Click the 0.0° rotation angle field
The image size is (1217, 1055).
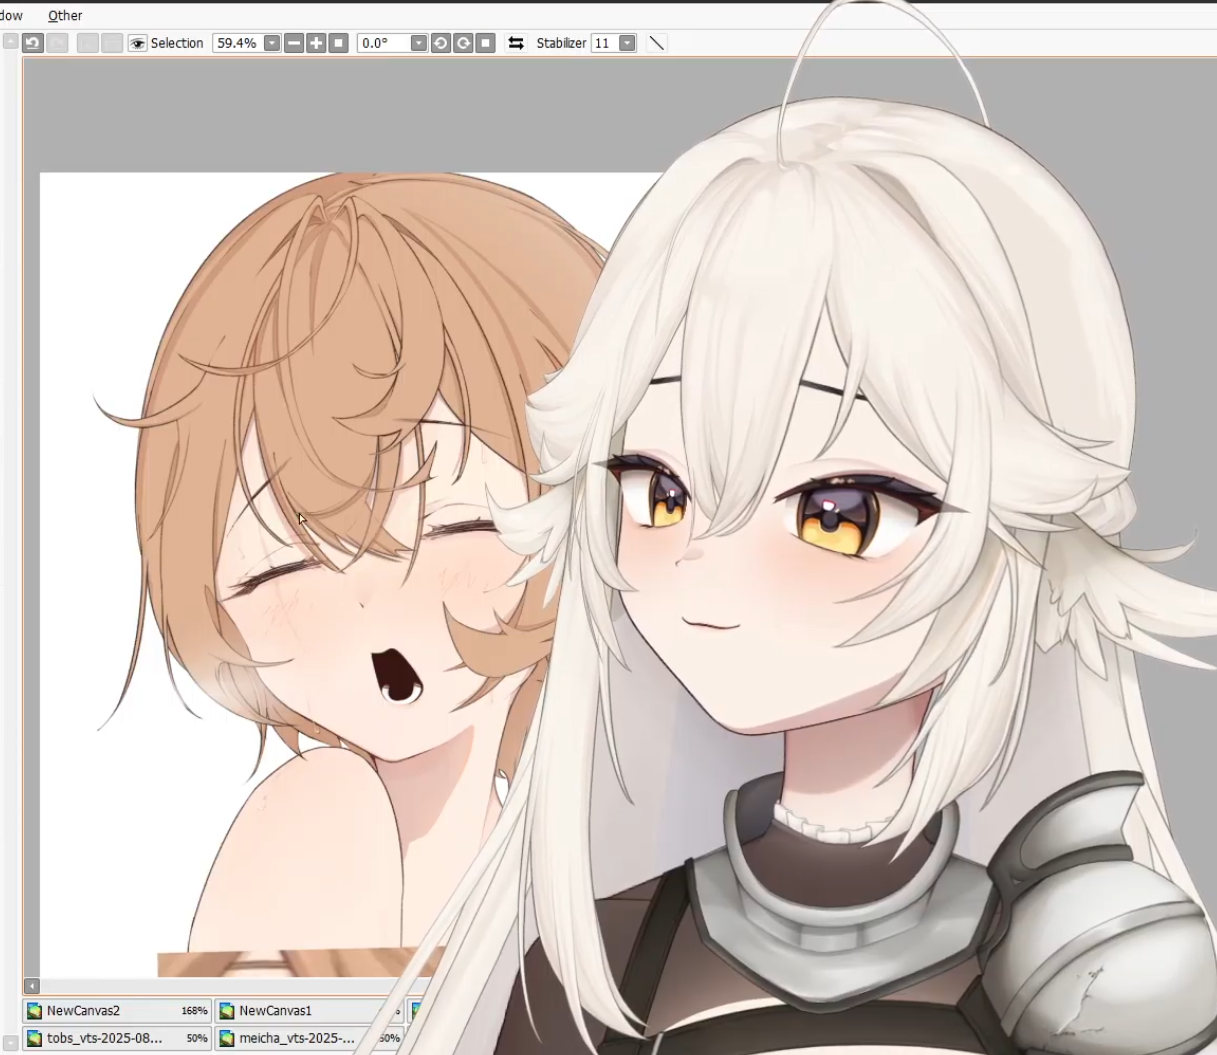pos(384,43)
